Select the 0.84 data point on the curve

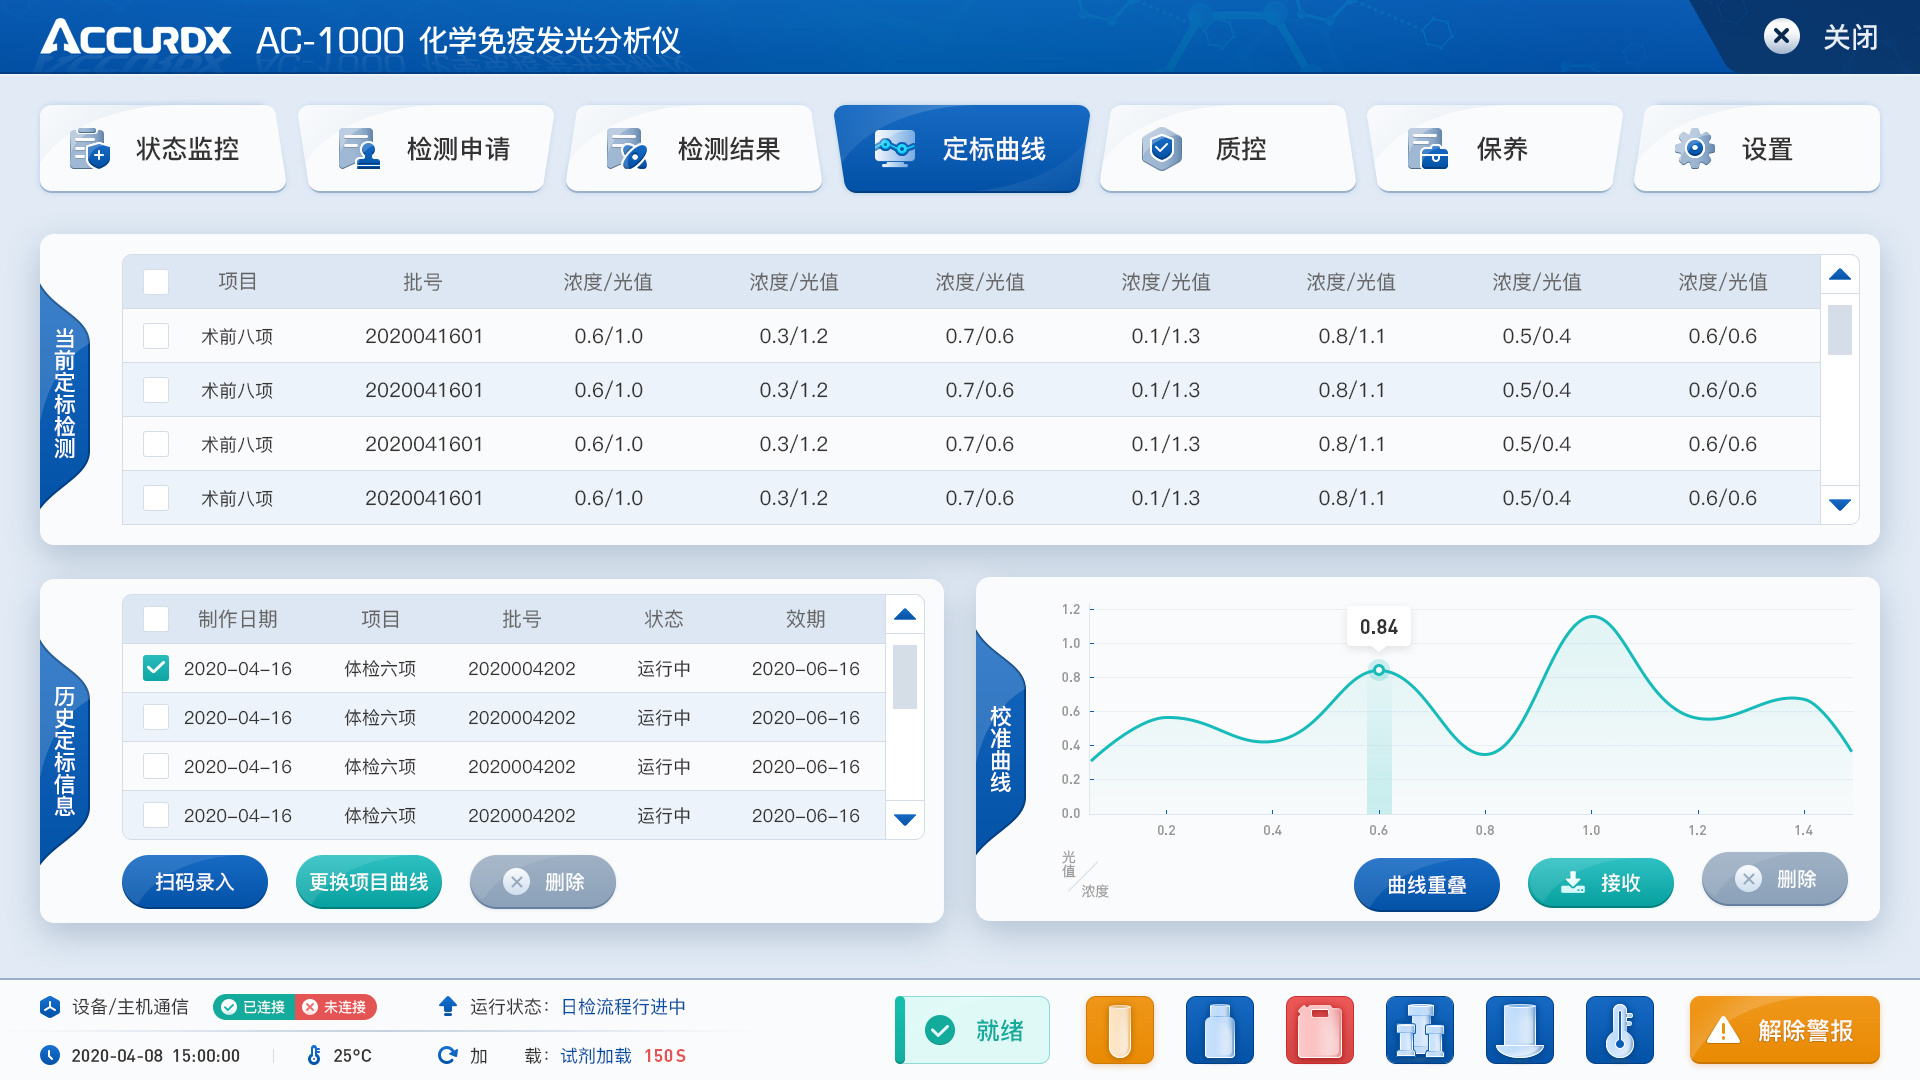(1380, 671)
